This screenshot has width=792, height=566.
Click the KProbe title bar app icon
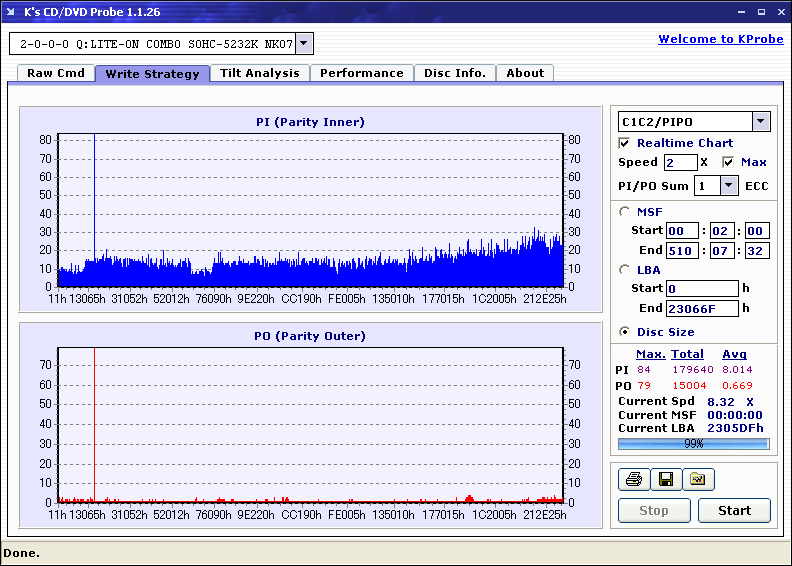tap(12, 10)
